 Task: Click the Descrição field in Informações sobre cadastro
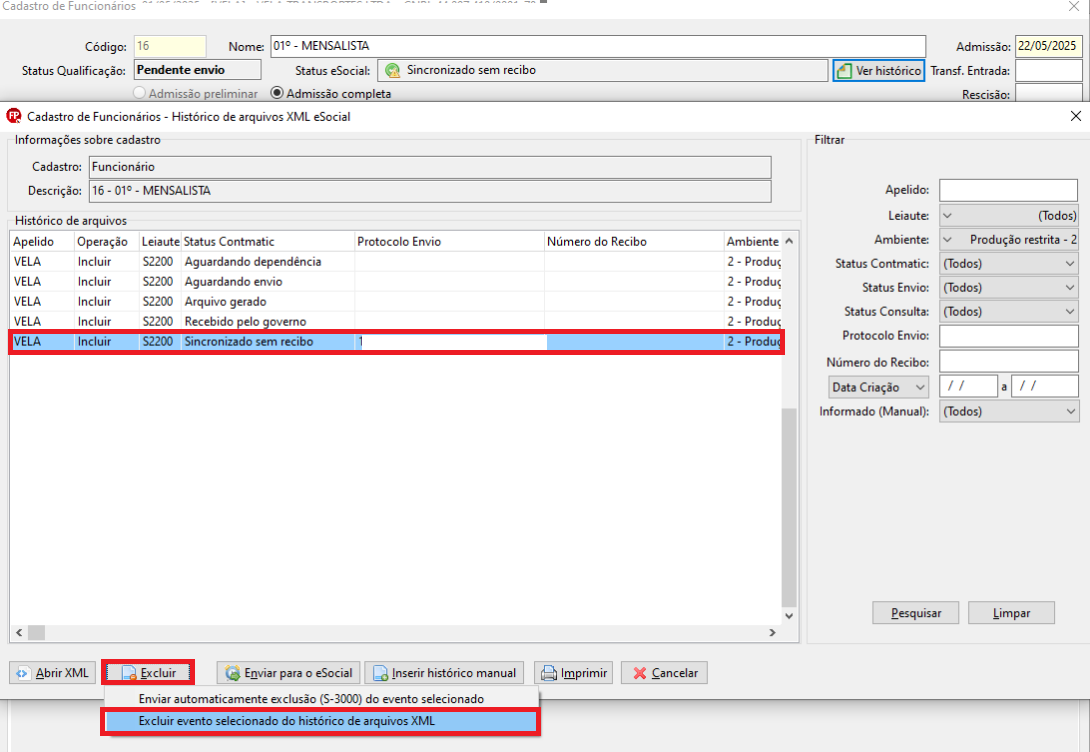tap(430, 190)
